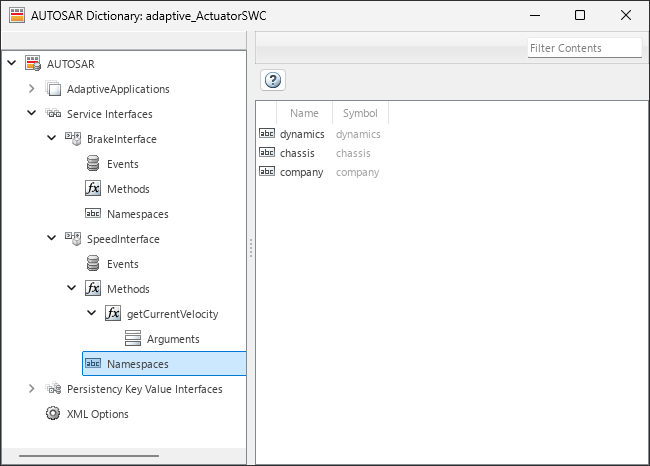
Task: Open help with the question mark button
Action: (x=273, y=80)
